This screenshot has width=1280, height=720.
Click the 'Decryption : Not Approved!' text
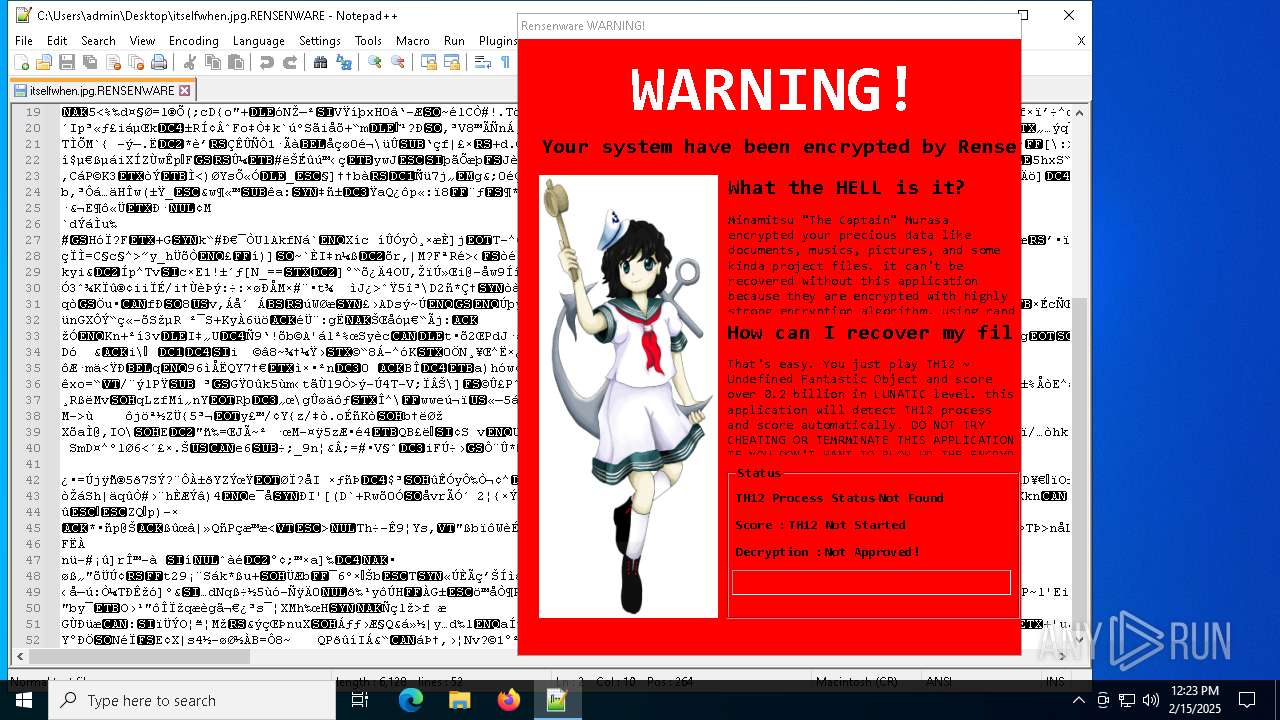[x=827, y=552]
